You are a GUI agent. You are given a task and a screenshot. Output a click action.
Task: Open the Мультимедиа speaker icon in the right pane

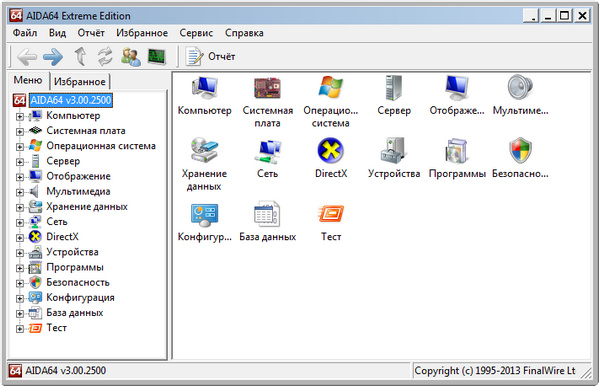pos(520,88)
